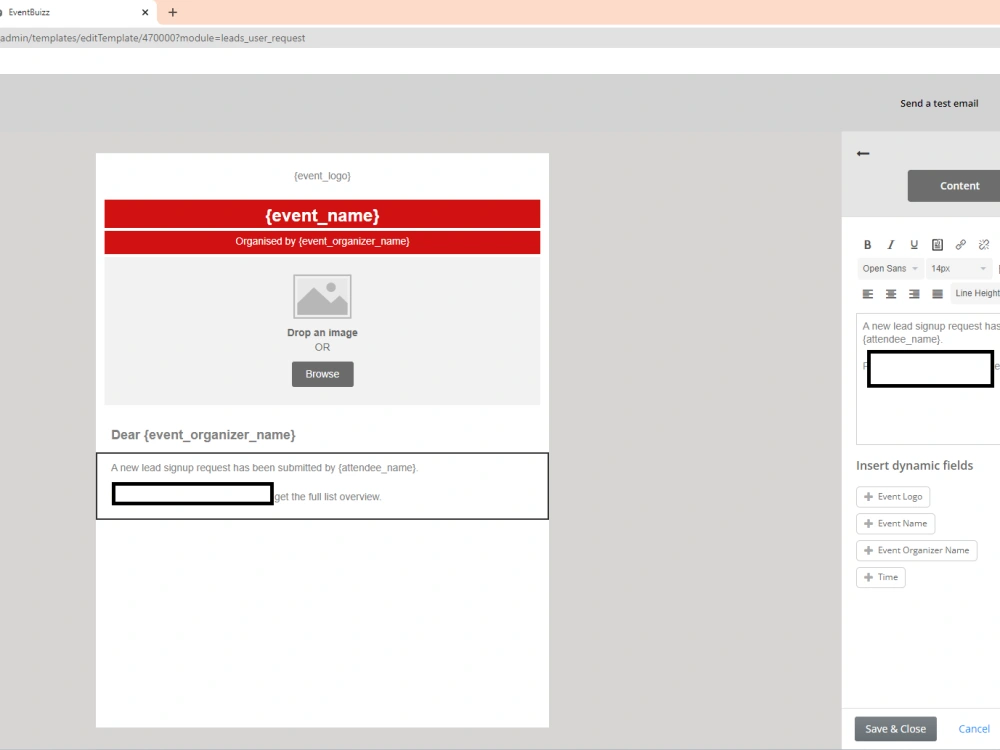Click the 'Drop an image' label
The width and height of the screenshot is (1000, 750).
322,333
